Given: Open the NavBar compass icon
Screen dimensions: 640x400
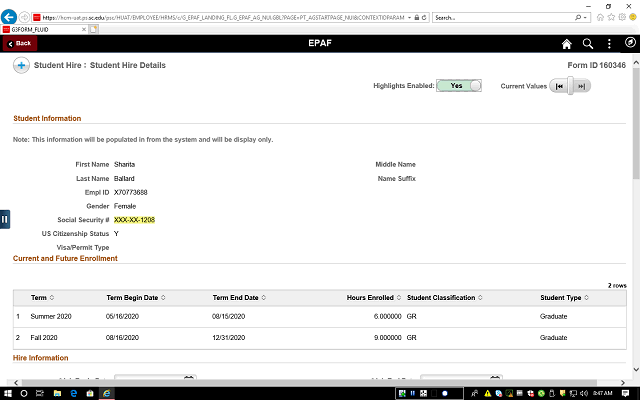Looking at the screenshot, I should [630, 42].
